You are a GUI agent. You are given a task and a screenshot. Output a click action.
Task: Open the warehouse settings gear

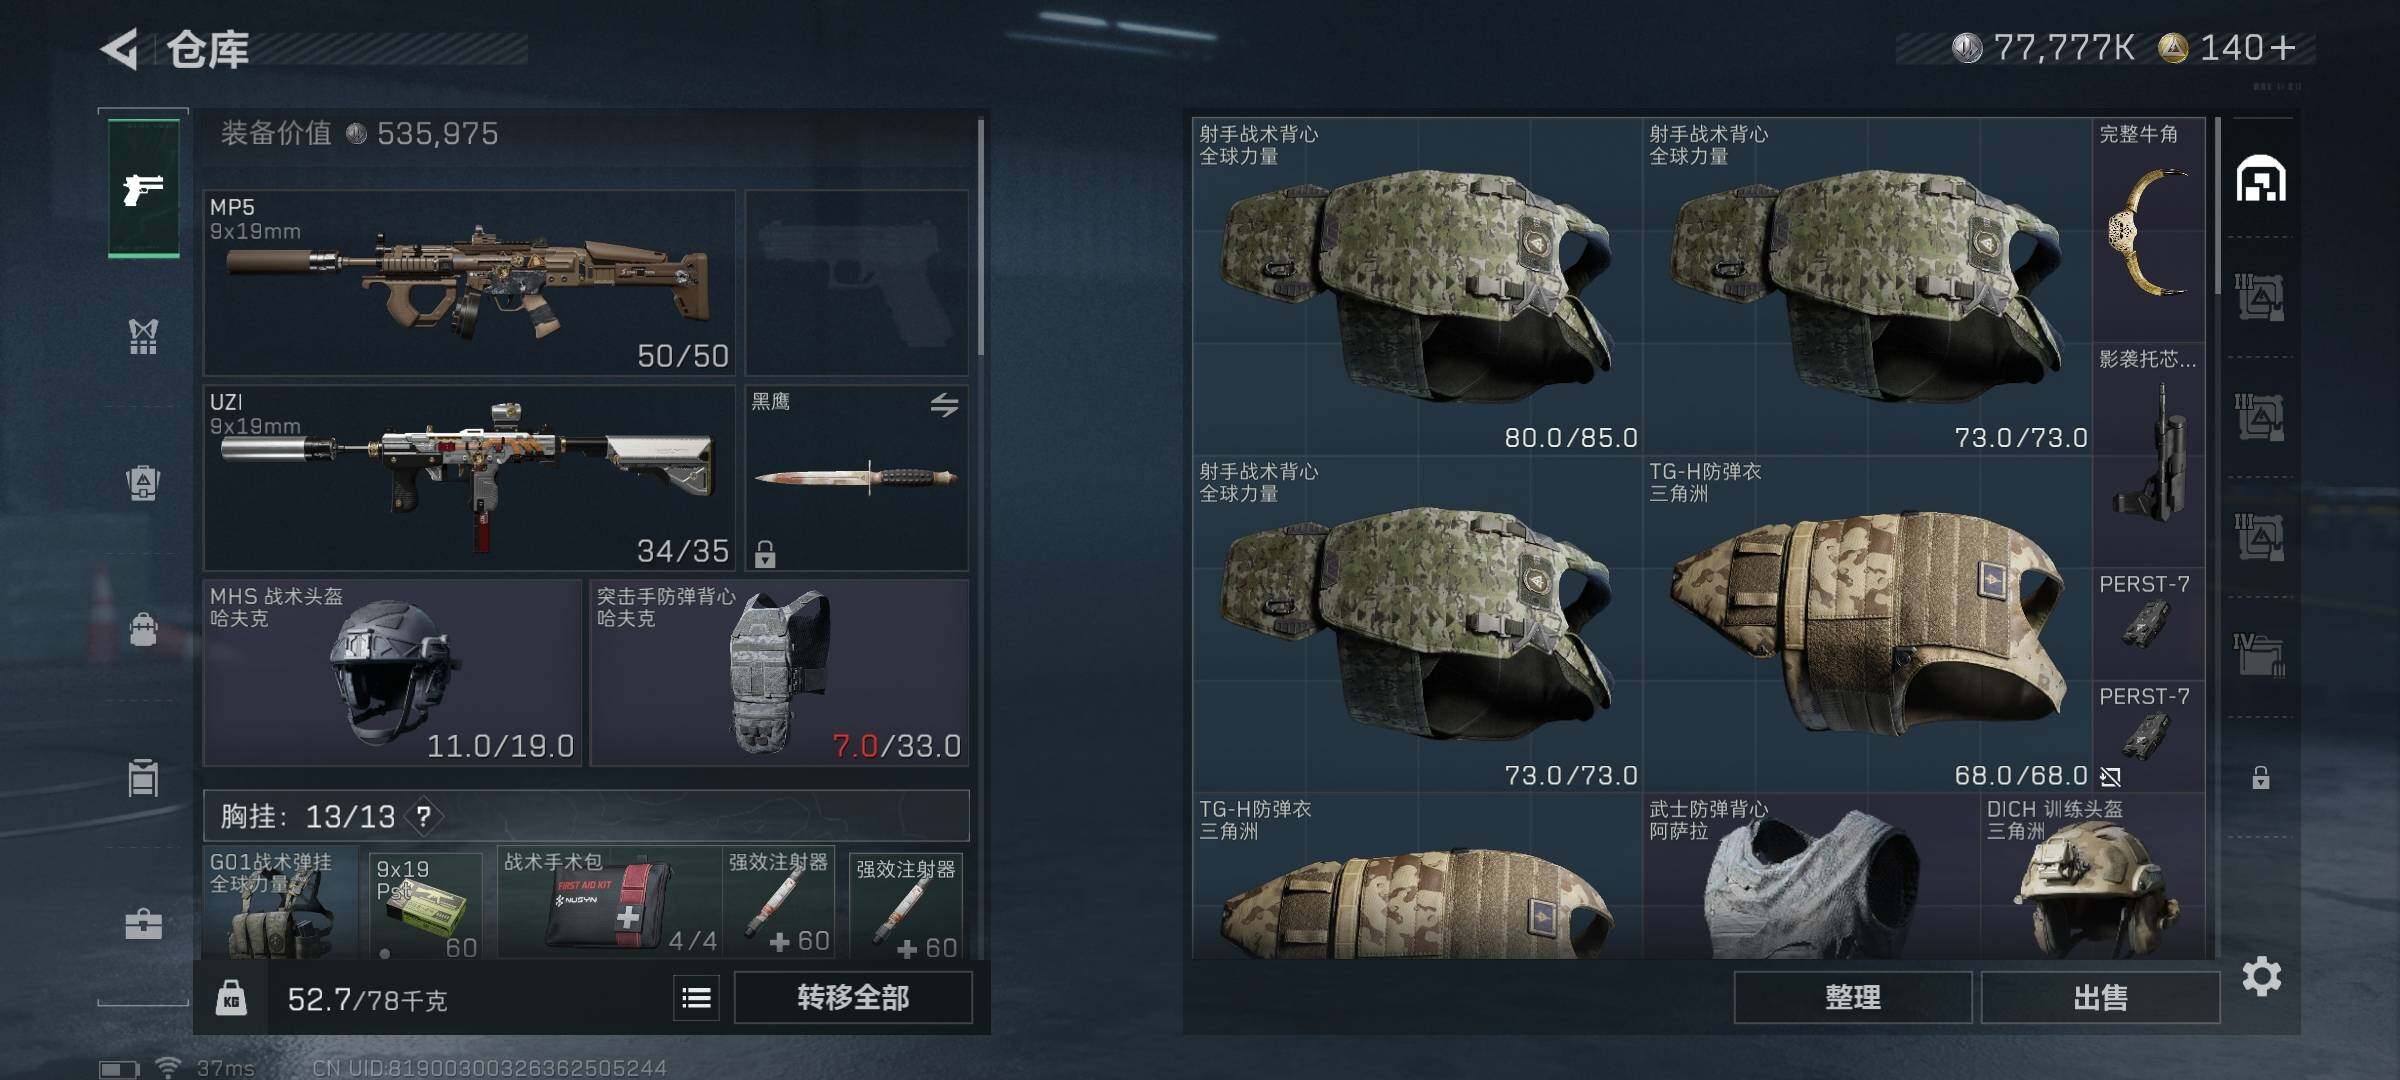click(x=2262, y=976)
